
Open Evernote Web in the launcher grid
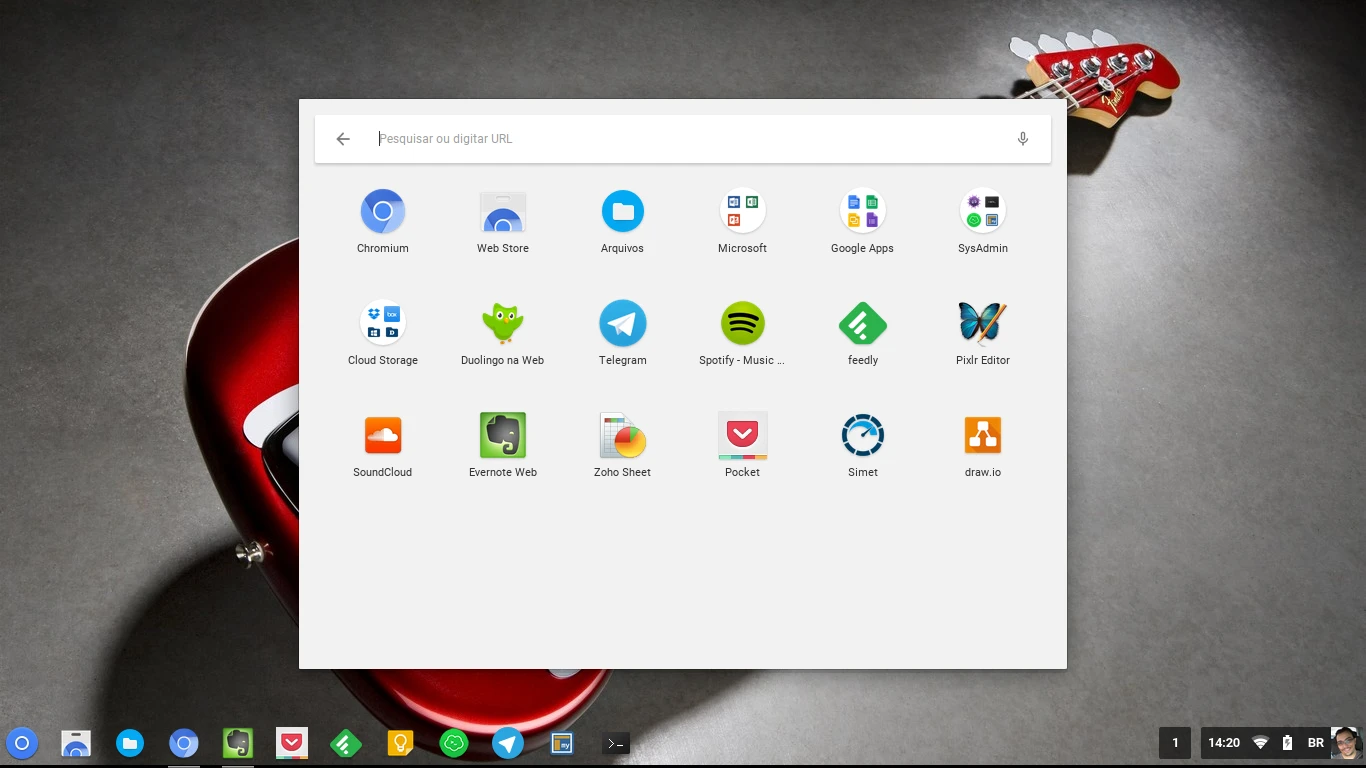click(503, 436)
